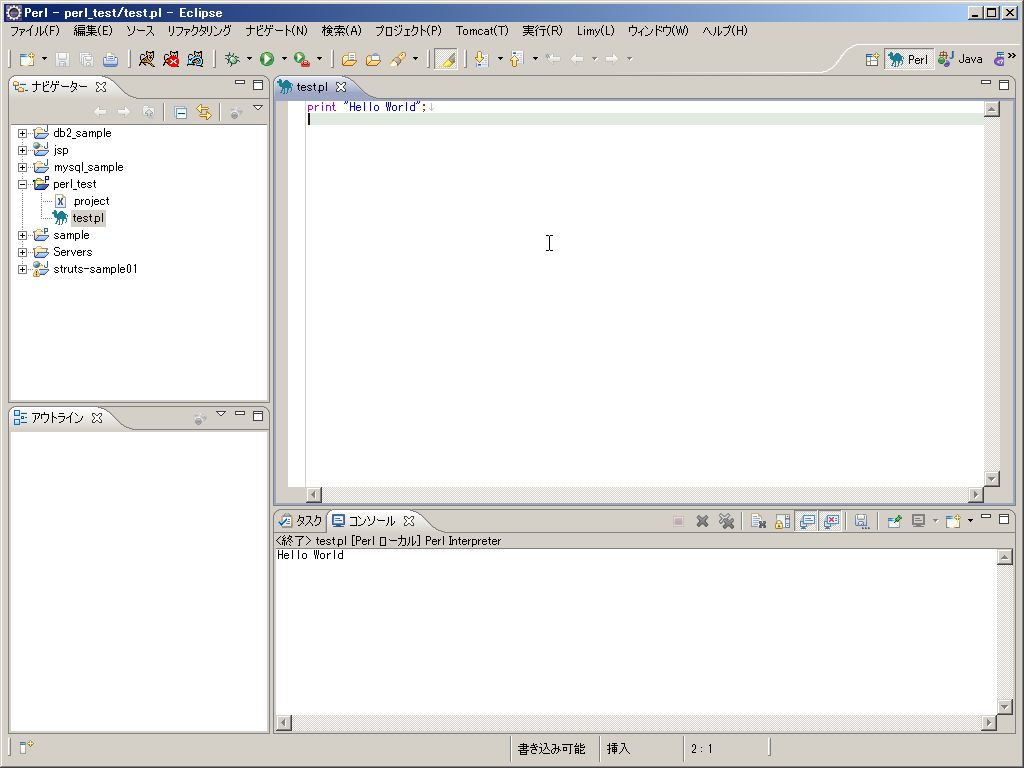This screenshot has height=768, width=1024.
Task: Expand the jsp project node
Action: (x=22, y=150)
